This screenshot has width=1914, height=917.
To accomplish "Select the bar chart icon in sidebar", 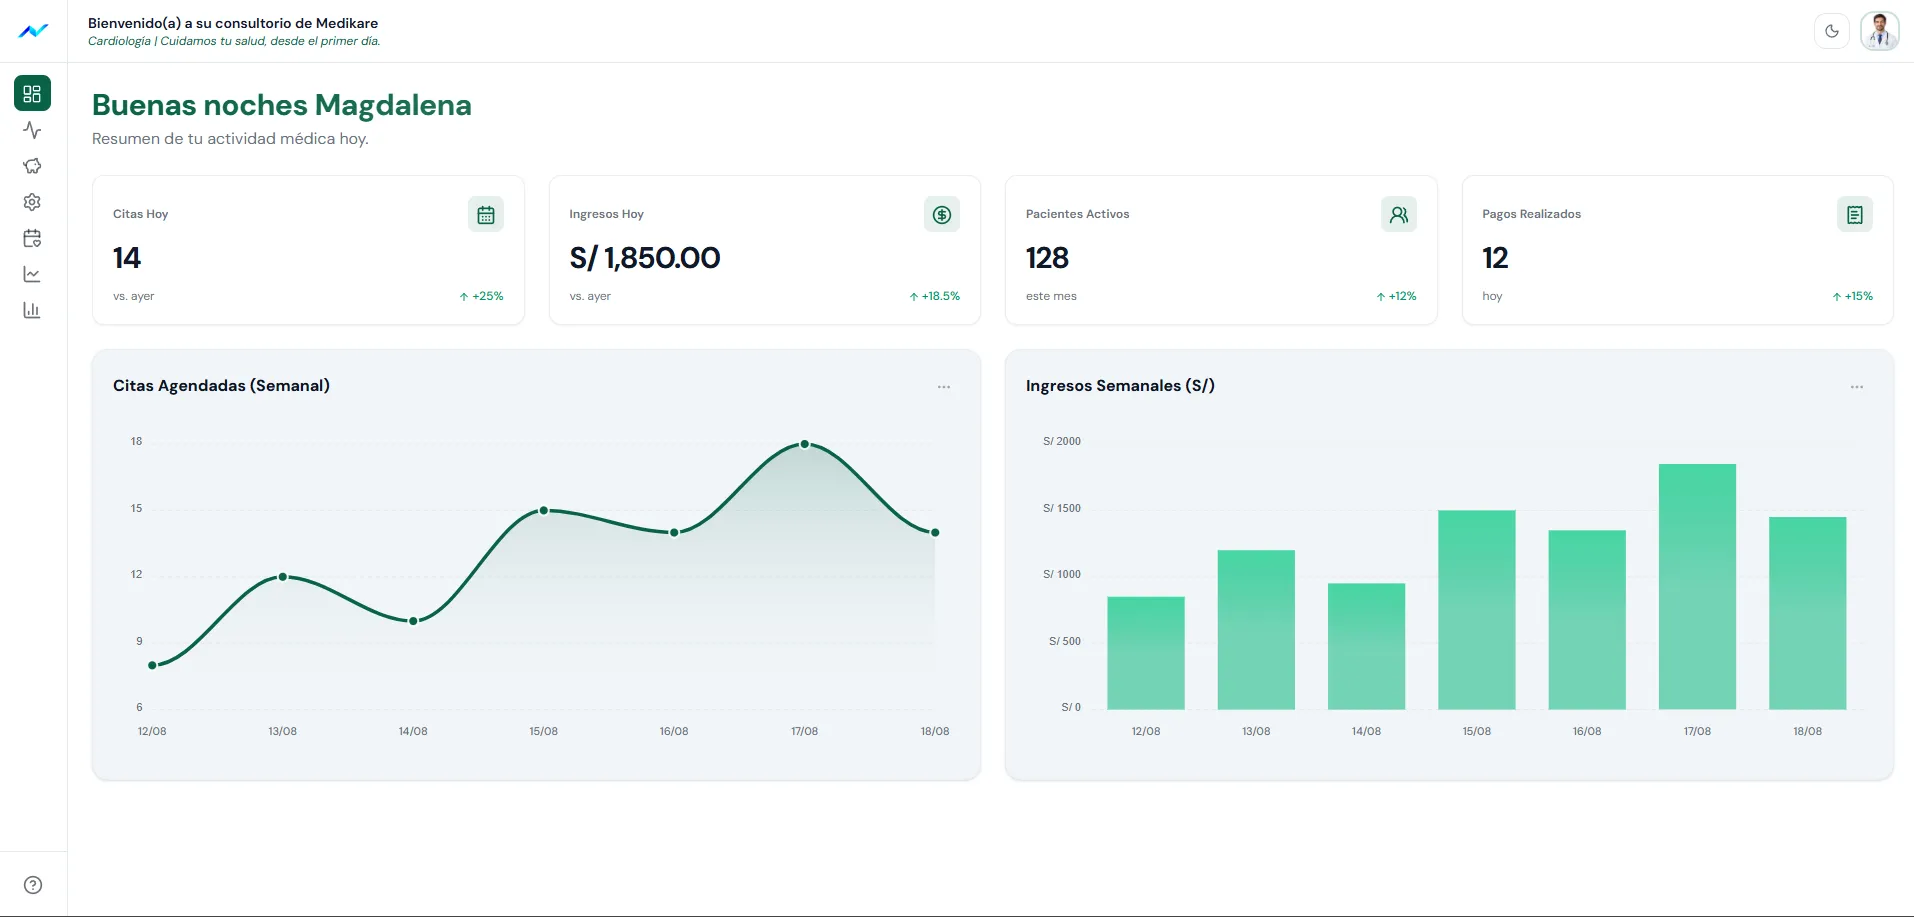I will point(32,310).
